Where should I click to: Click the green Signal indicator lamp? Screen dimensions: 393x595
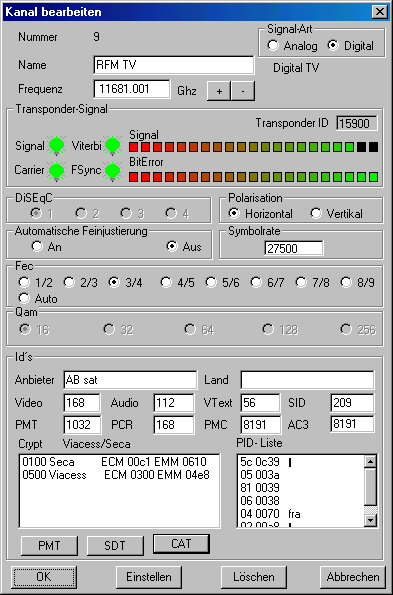point(57,146)
